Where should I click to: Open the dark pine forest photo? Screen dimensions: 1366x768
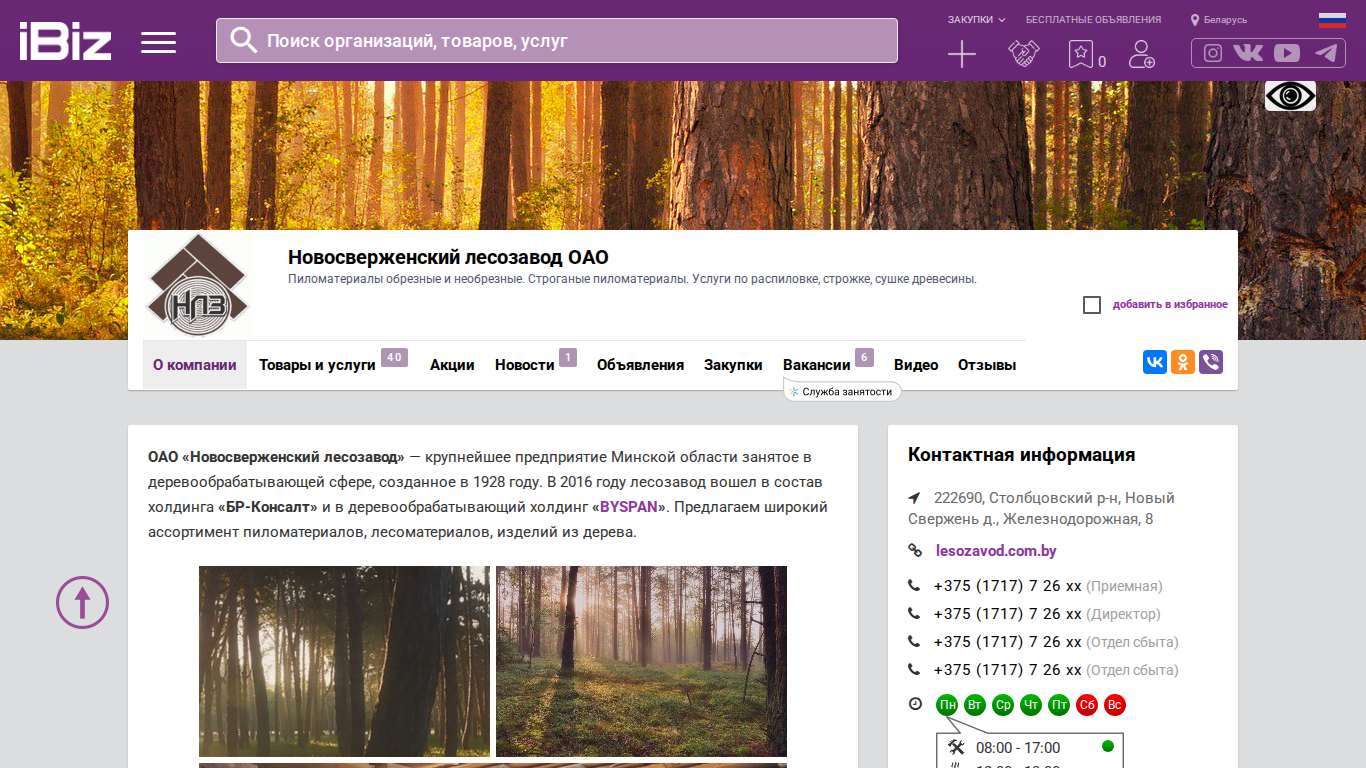pos(344,661)
